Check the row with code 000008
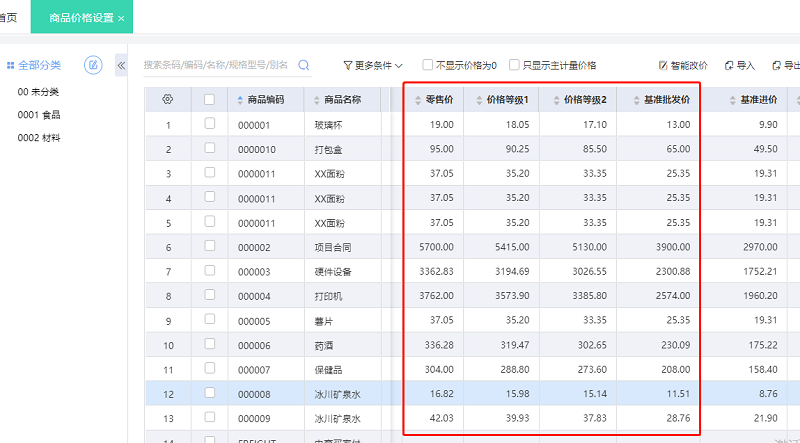This screenshot has width=800, height=443. 209,393
